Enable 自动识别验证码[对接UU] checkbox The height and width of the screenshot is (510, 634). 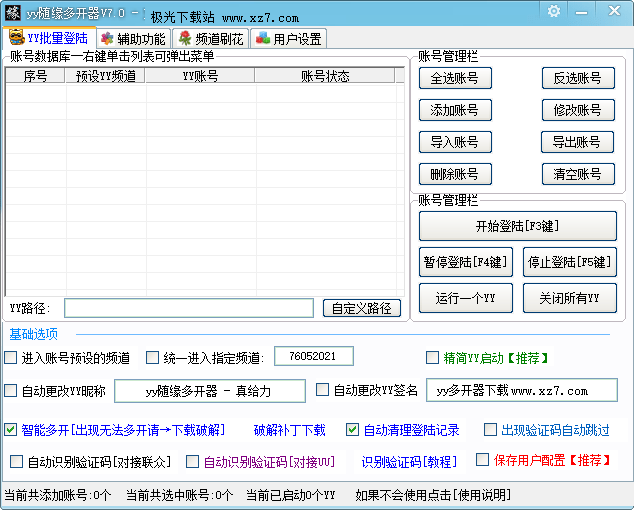(x=192, y=462)
